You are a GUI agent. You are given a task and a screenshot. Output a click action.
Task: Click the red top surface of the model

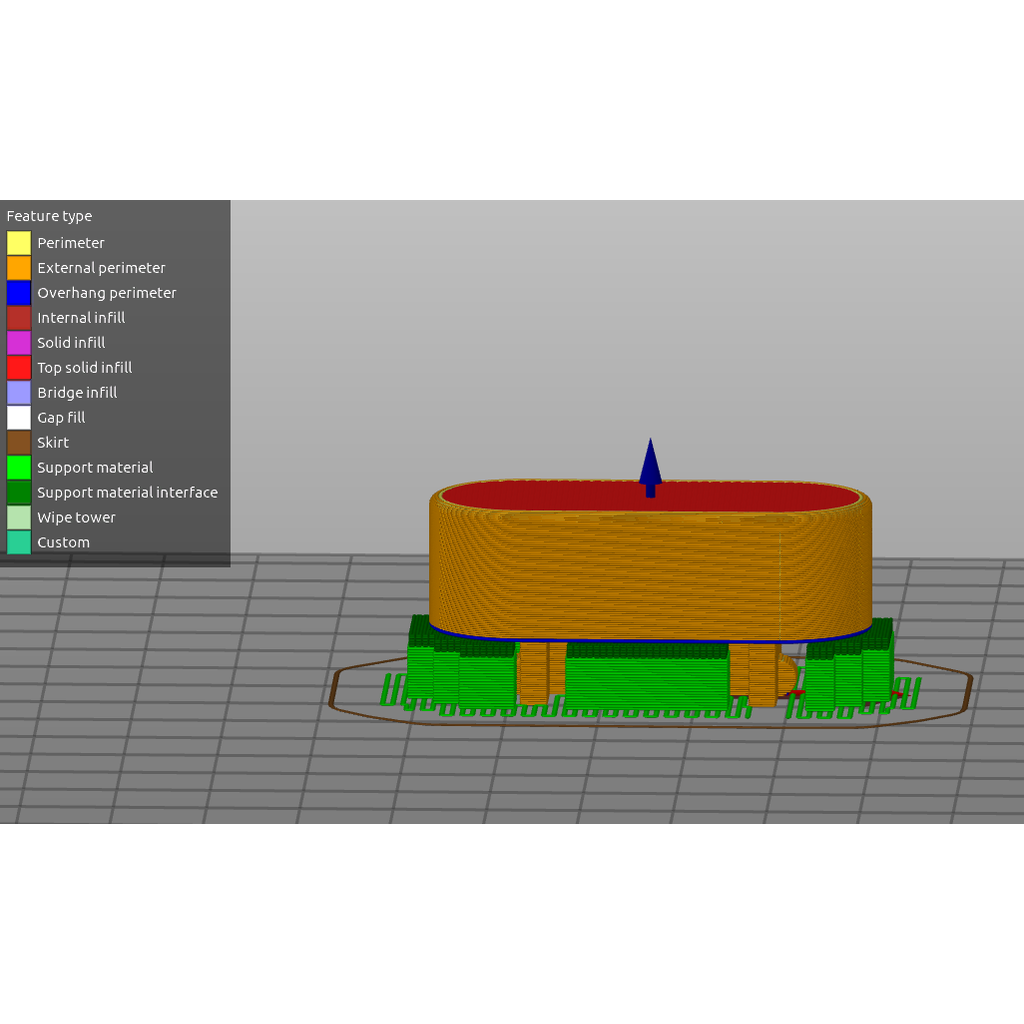click(x=560, y=497)
